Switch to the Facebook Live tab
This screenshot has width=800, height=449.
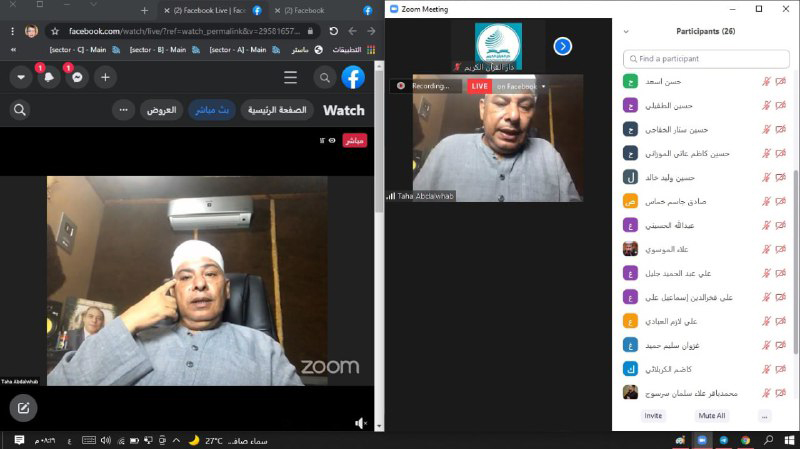click(211, 10)
